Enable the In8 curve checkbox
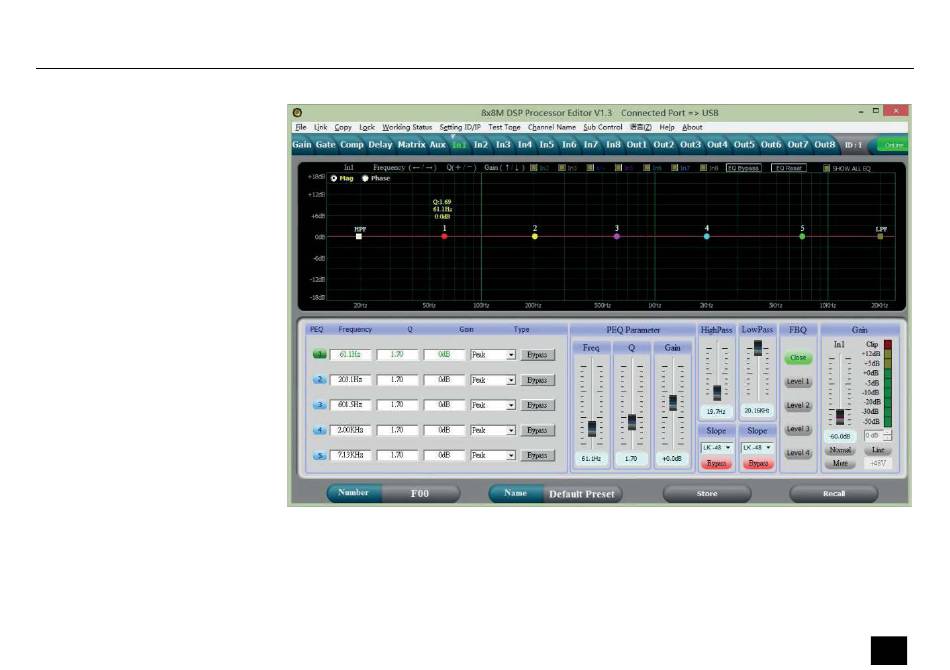This screenshot has height=670, width=950. click(x=703, y=168)
